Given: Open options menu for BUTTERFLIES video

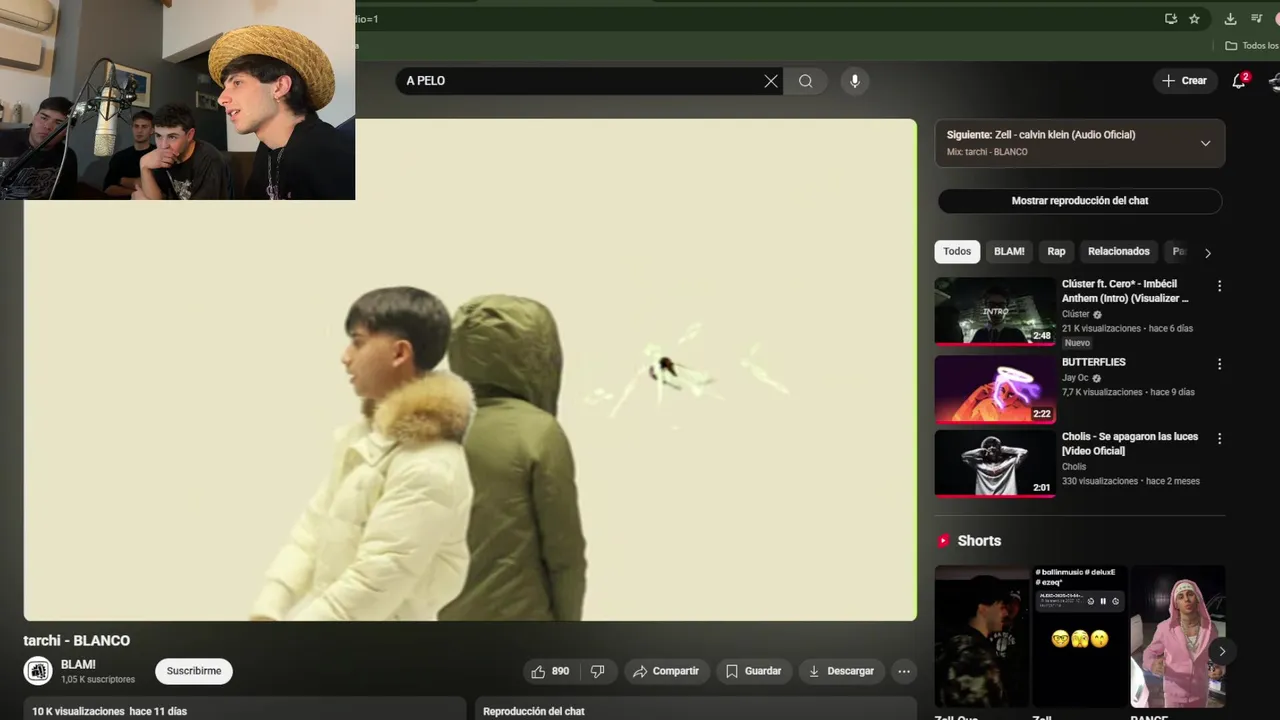Looking at the screenshot, I should pos(1219,364).
